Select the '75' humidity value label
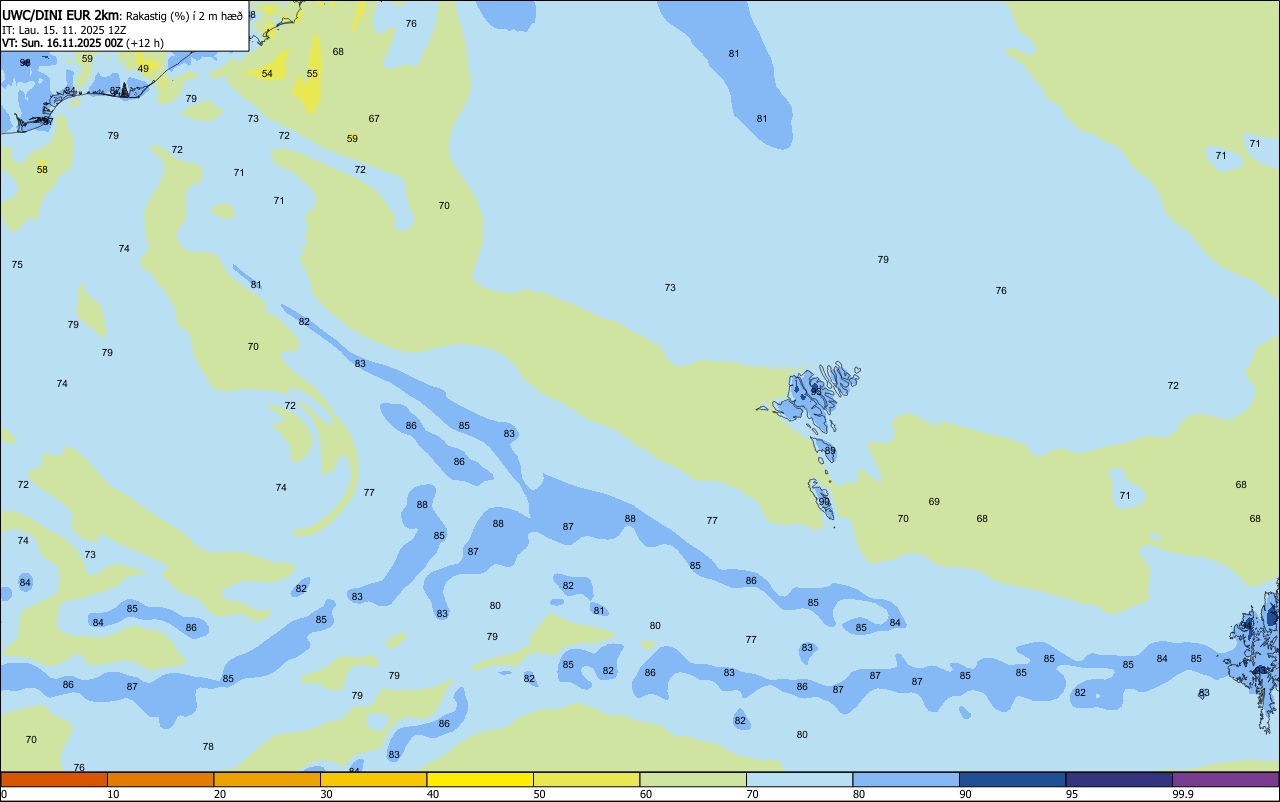The width and height of the screenshot is (1280, 802). pos(17,265)
